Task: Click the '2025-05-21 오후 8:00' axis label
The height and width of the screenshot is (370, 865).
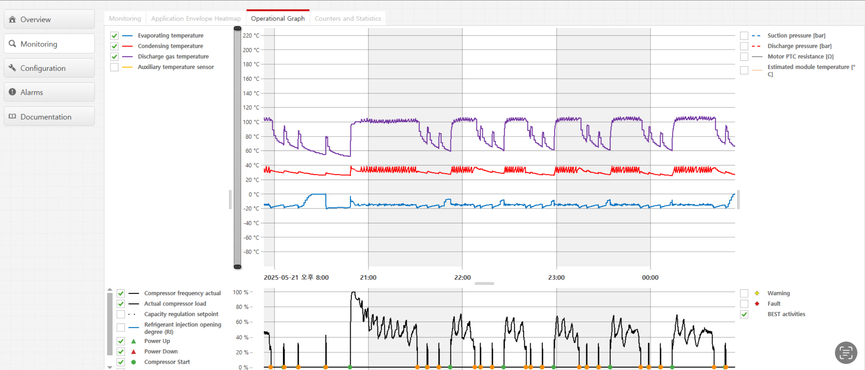Action: point(296,277)
